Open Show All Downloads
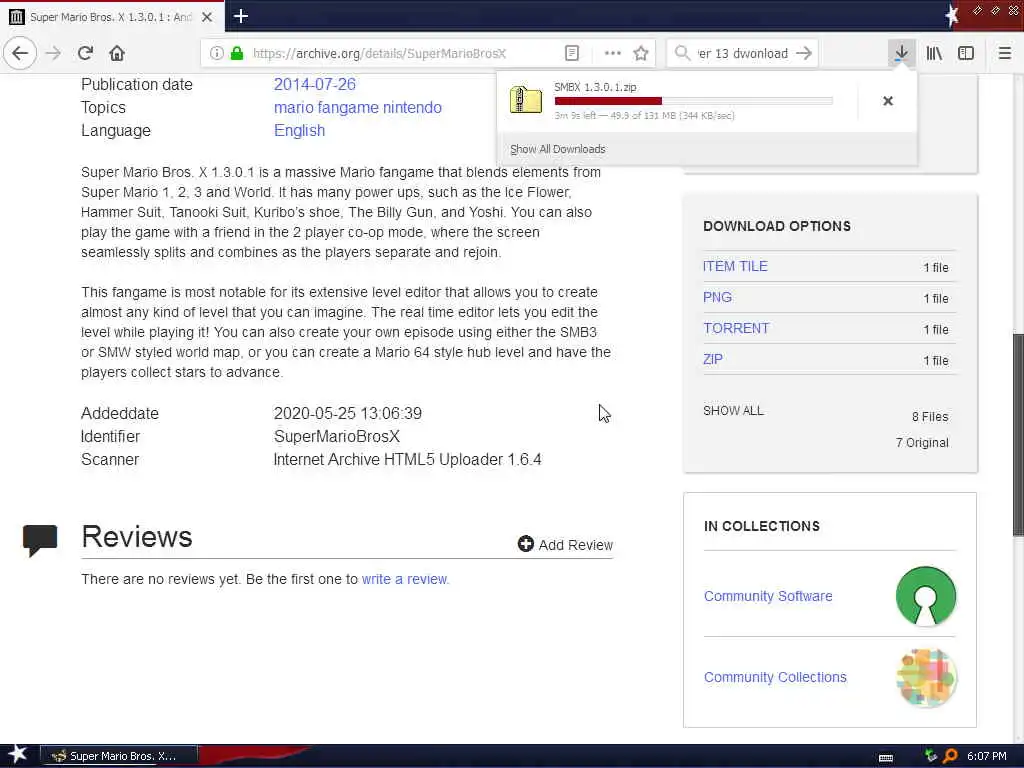Viewport: 1024px width, 768px height. (558, 149)
